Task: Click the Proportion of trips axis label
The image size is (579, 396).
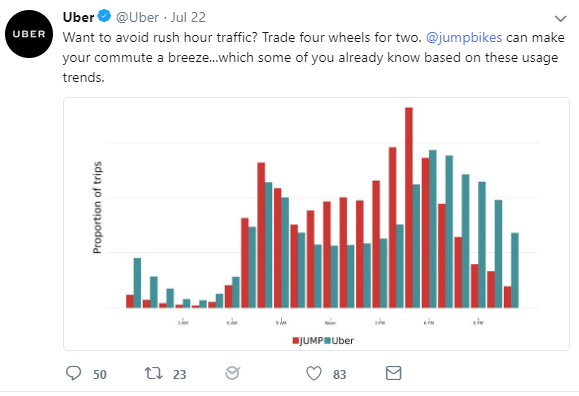Action: tap(97, 208)
